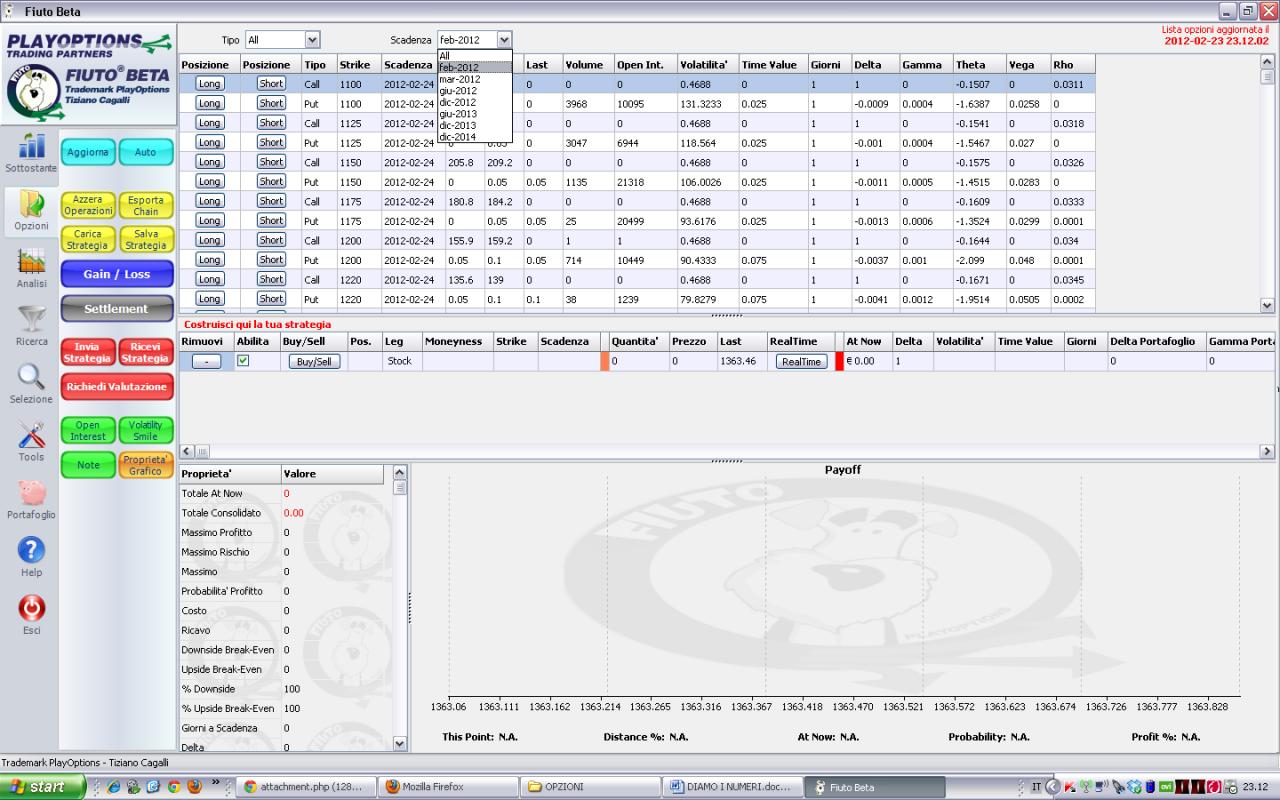
Task: Open the Ricerca funnel icon
Action: click(31, 319)
